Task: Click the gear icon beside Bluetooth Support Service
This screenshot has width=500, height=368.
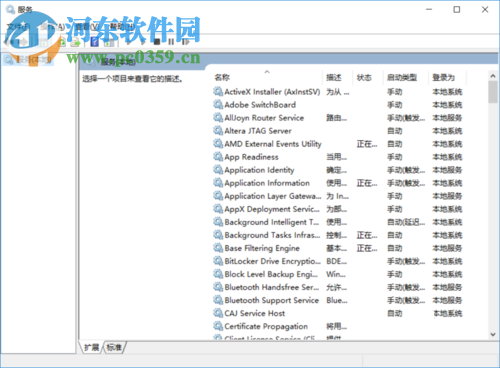Action: [x=218, y=300]
